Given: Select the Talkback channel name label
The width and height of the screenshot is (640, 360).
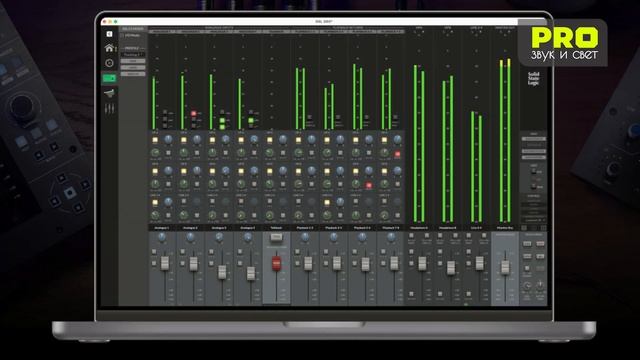Looking at the screenshot, I should point(276,228).
